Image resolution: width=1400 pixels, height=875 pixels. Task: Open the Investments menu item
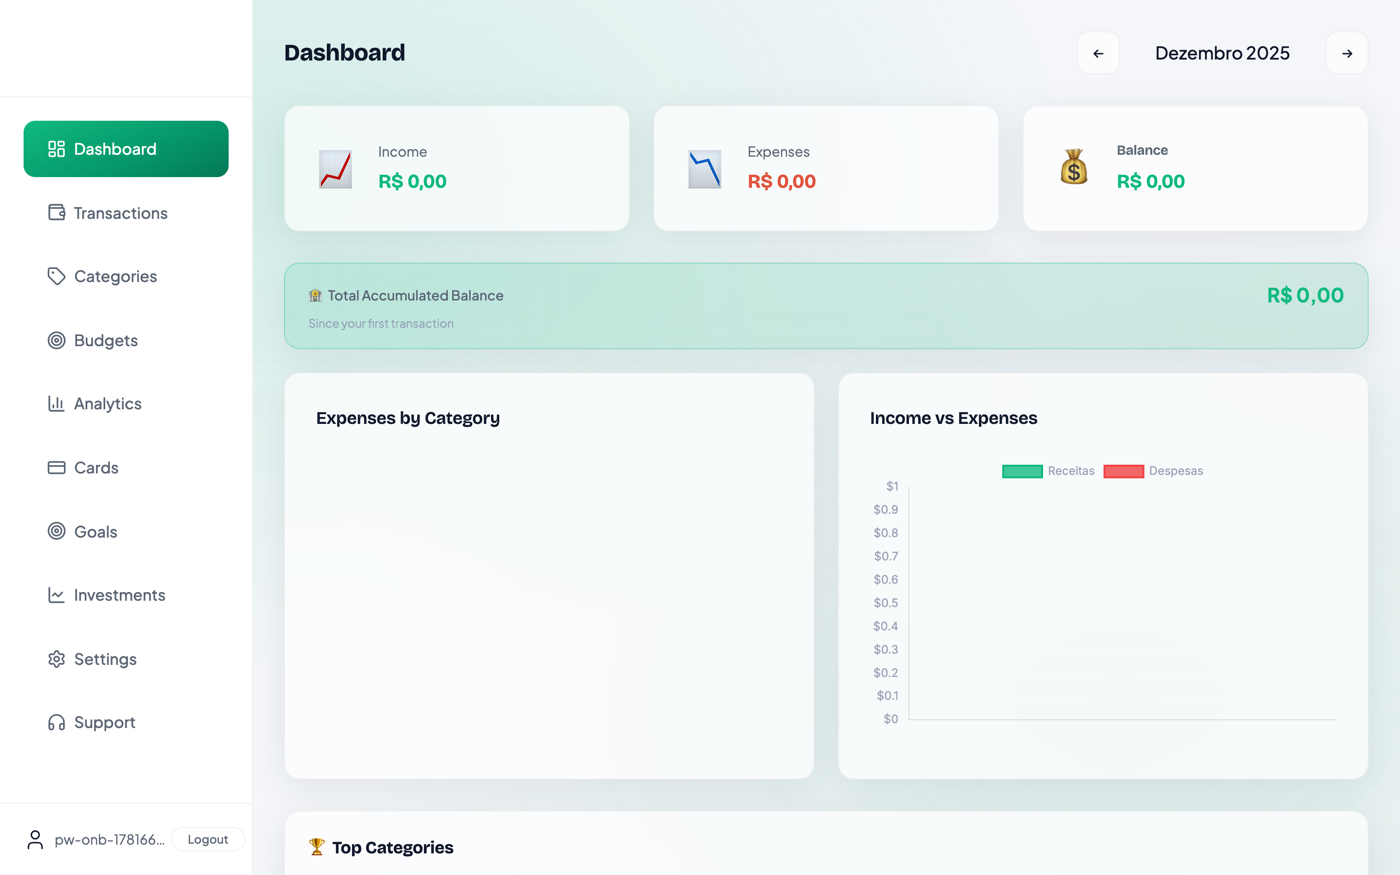(x=126, y=595)
